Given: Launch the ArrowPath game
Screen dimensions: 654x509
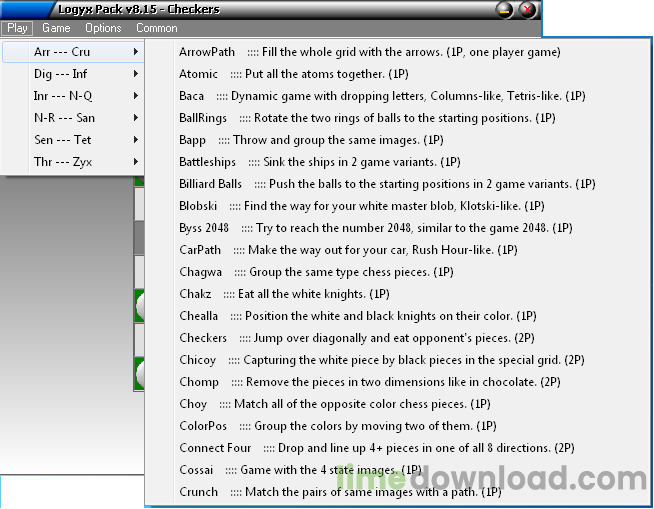Looking at the screenshot, I should point(398,52).
